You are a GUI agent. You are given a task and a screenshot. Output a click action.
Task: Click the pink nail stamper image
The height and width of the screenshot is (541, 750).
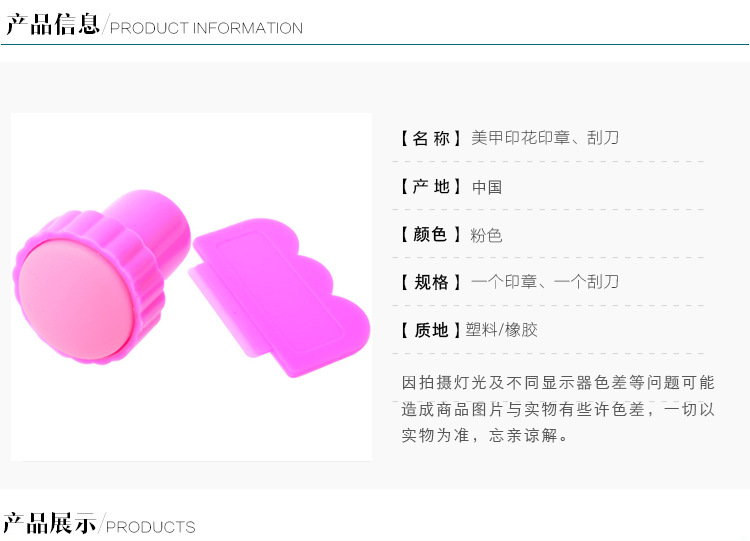(x=101, y=276)
